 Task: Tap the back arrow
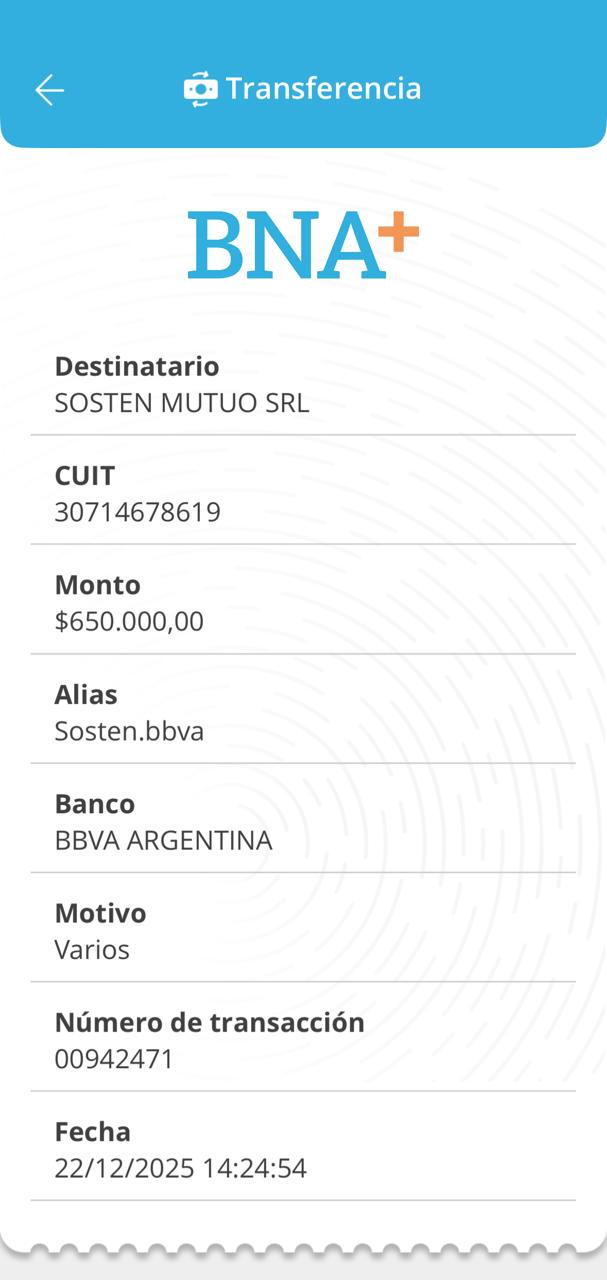49,90
